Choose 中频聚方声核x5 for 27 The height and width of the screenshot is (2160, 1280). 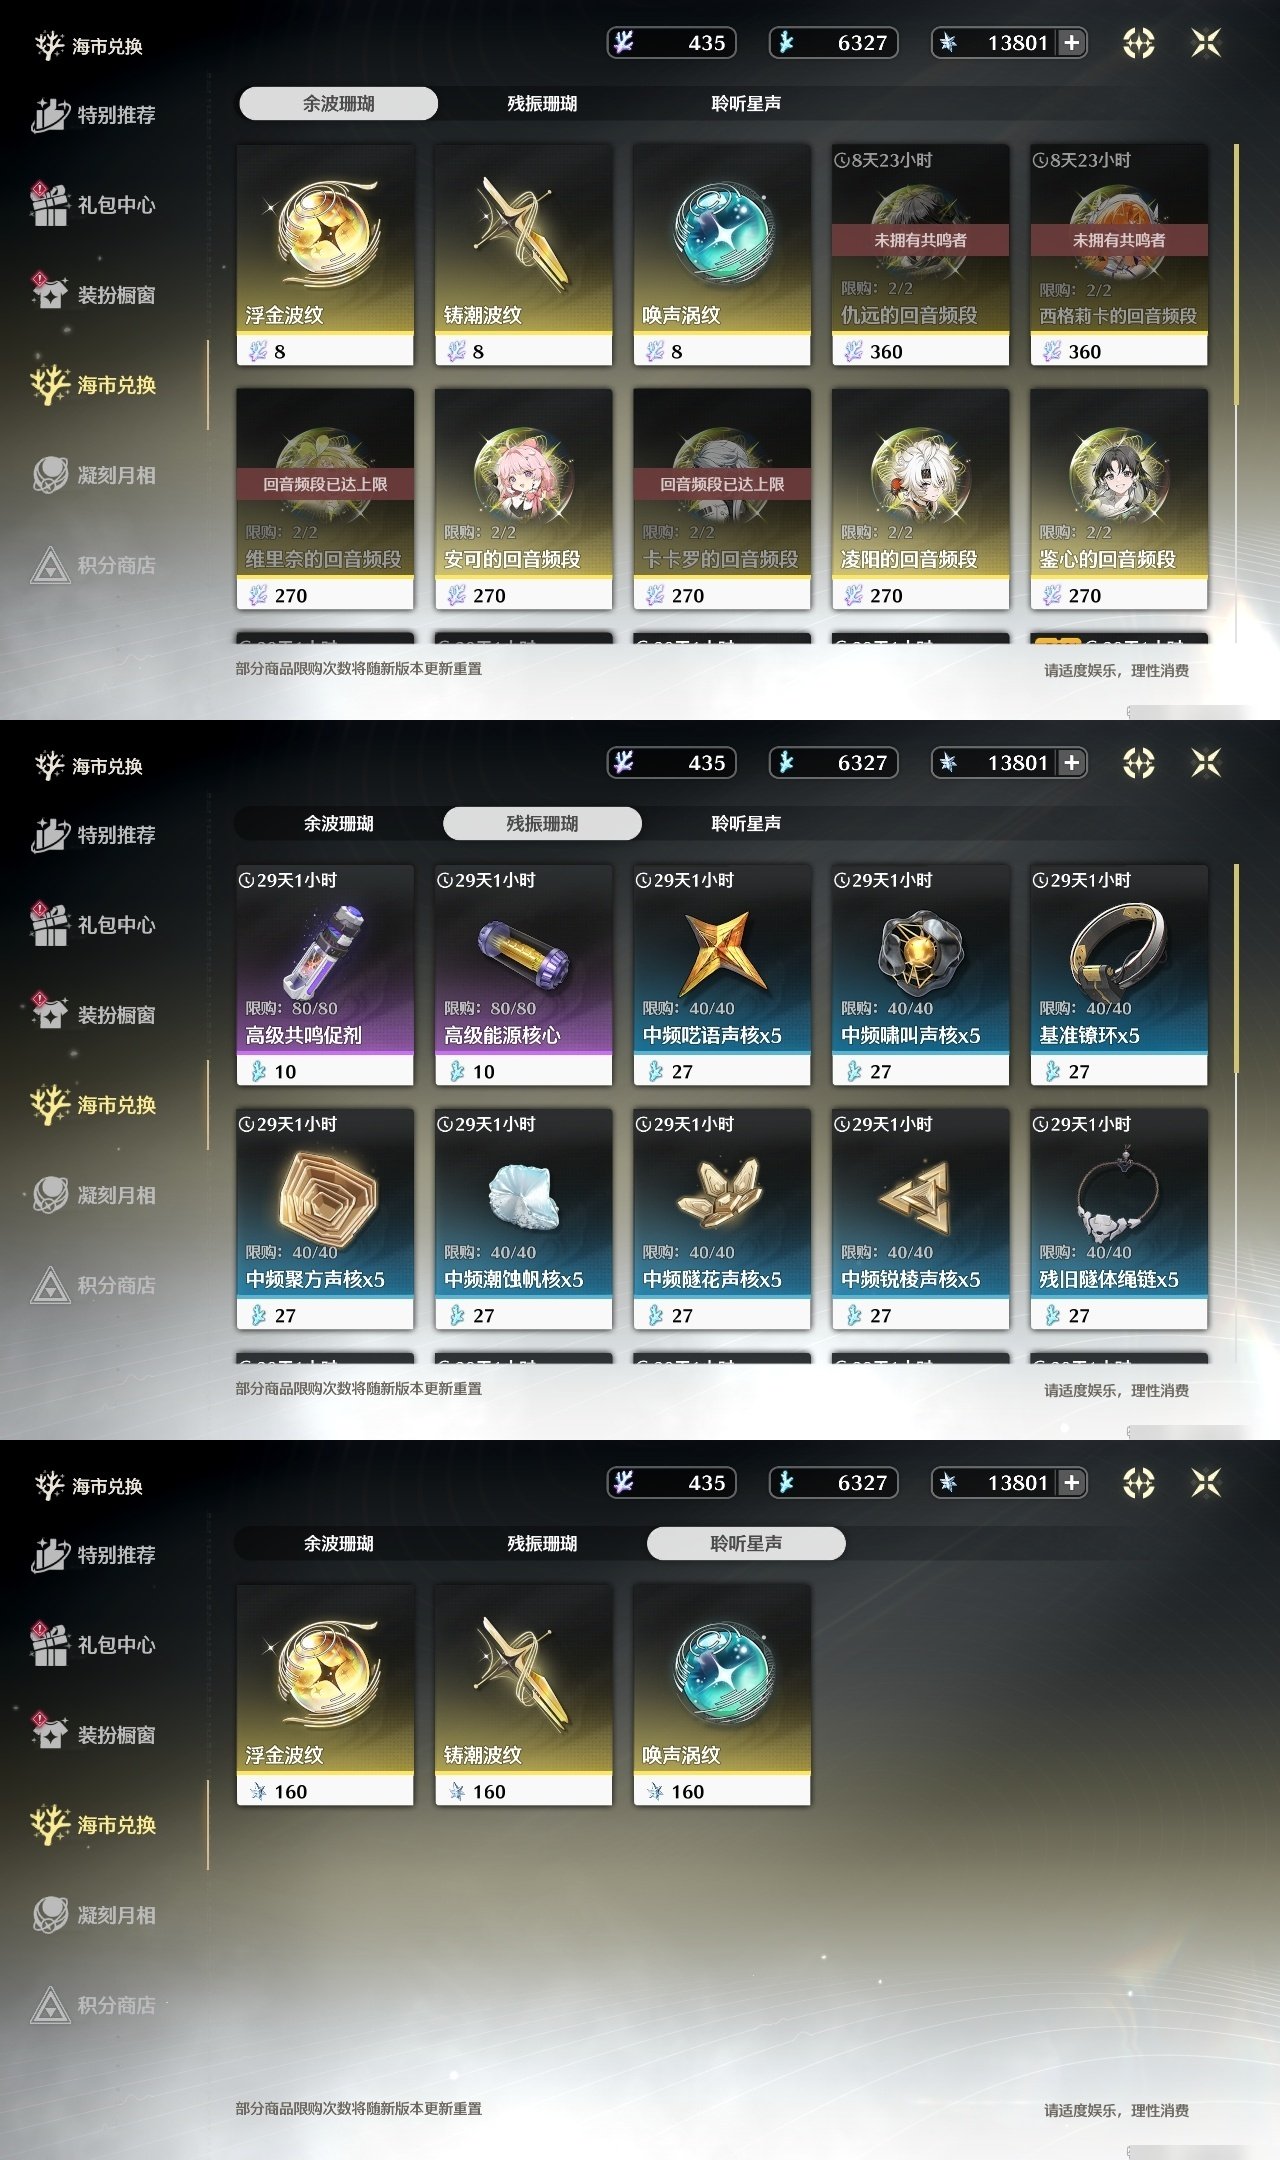tap(325, 1219)
